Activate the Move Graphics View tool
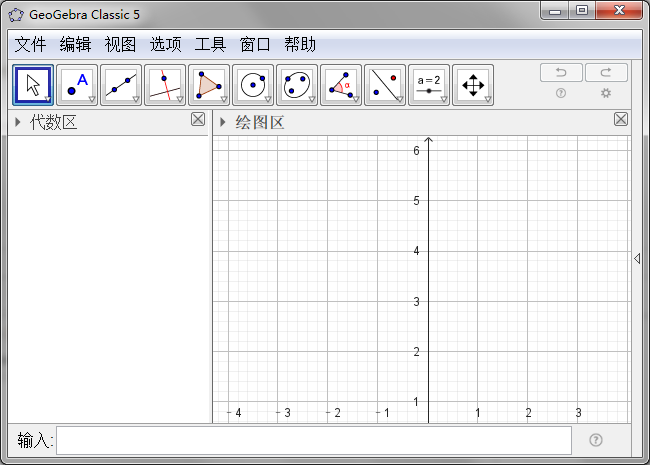Viewport: 650px width, 465px height. click(473, 85)
